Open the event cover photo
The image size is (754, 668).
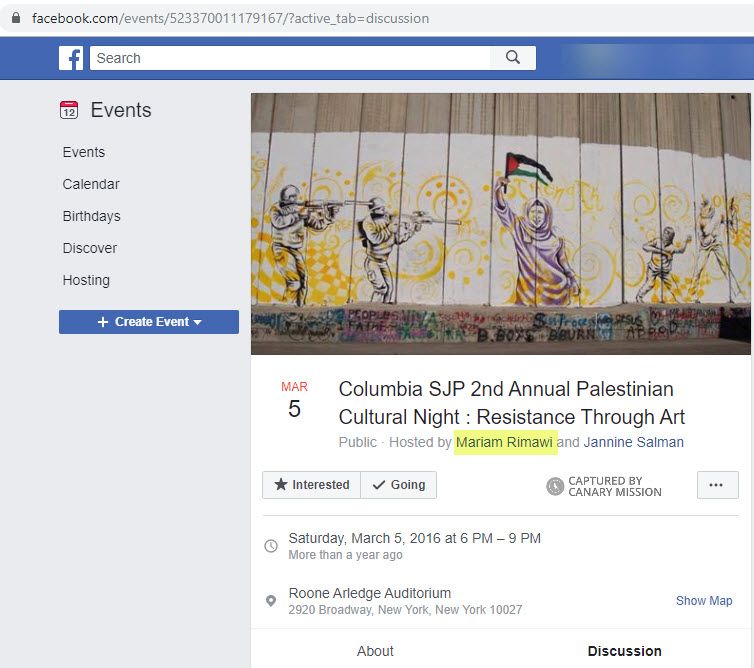500,224
